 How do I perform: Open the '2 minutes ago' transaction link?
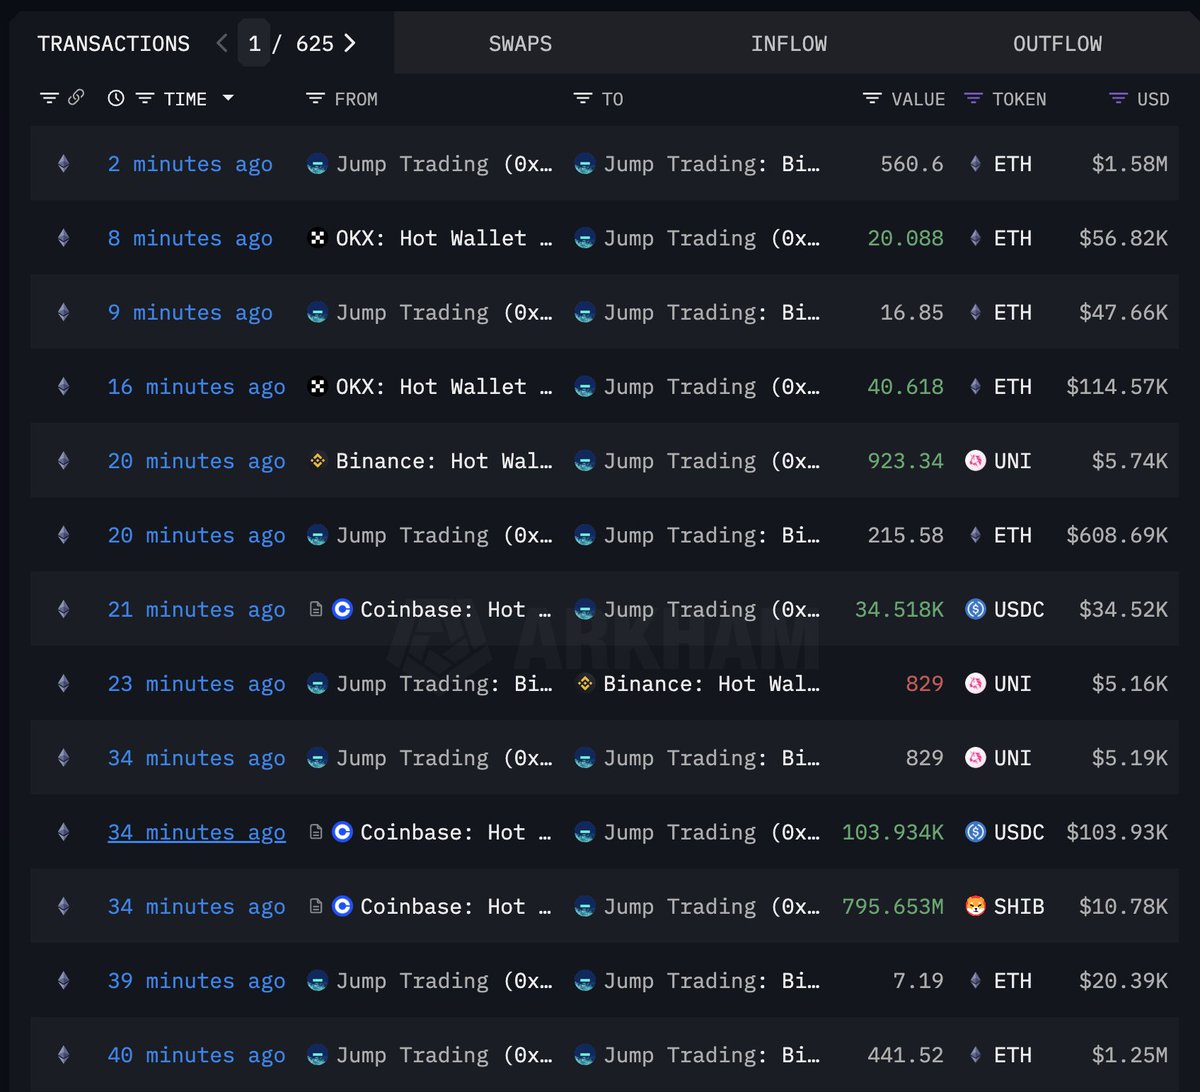(x=190, y=164)
